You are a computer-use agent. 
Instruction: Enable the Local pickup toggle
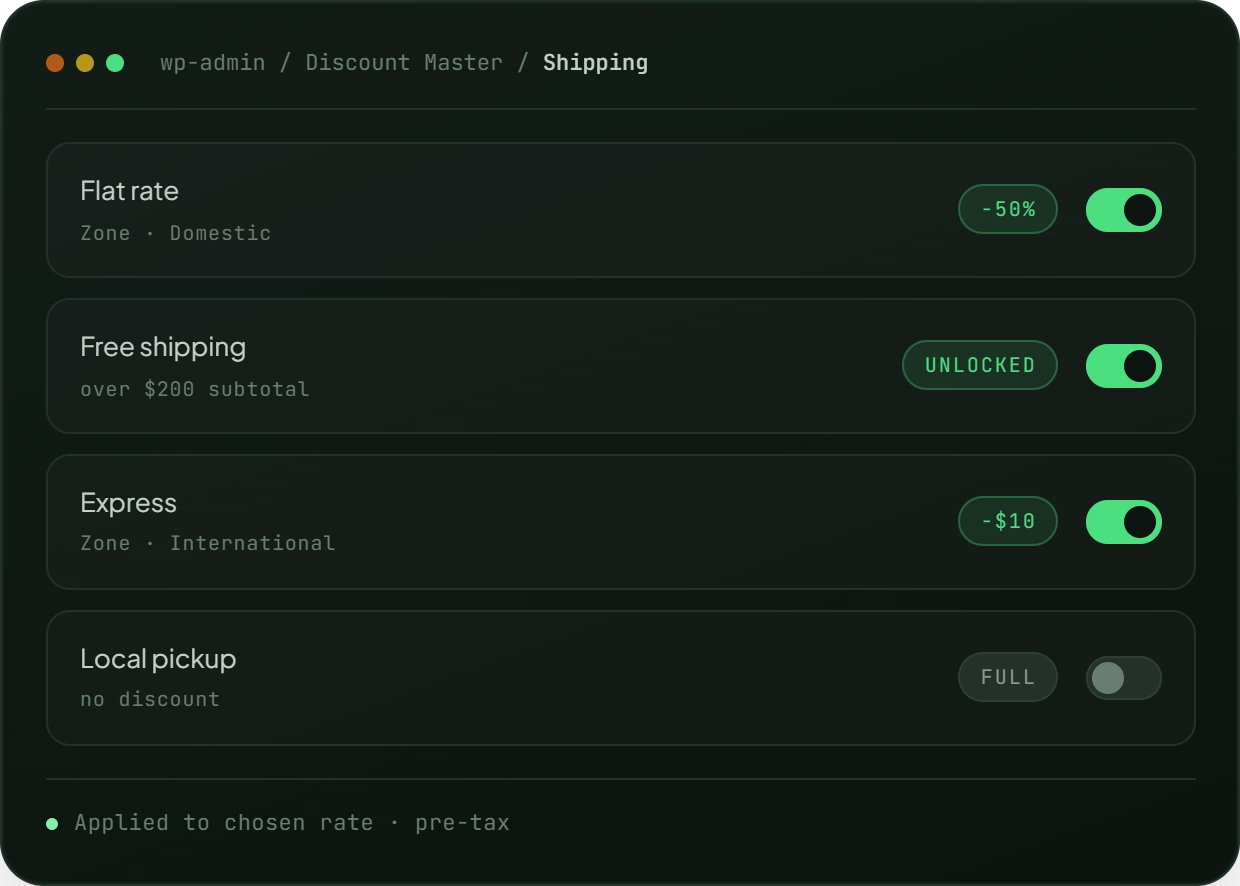(1123, 678)
